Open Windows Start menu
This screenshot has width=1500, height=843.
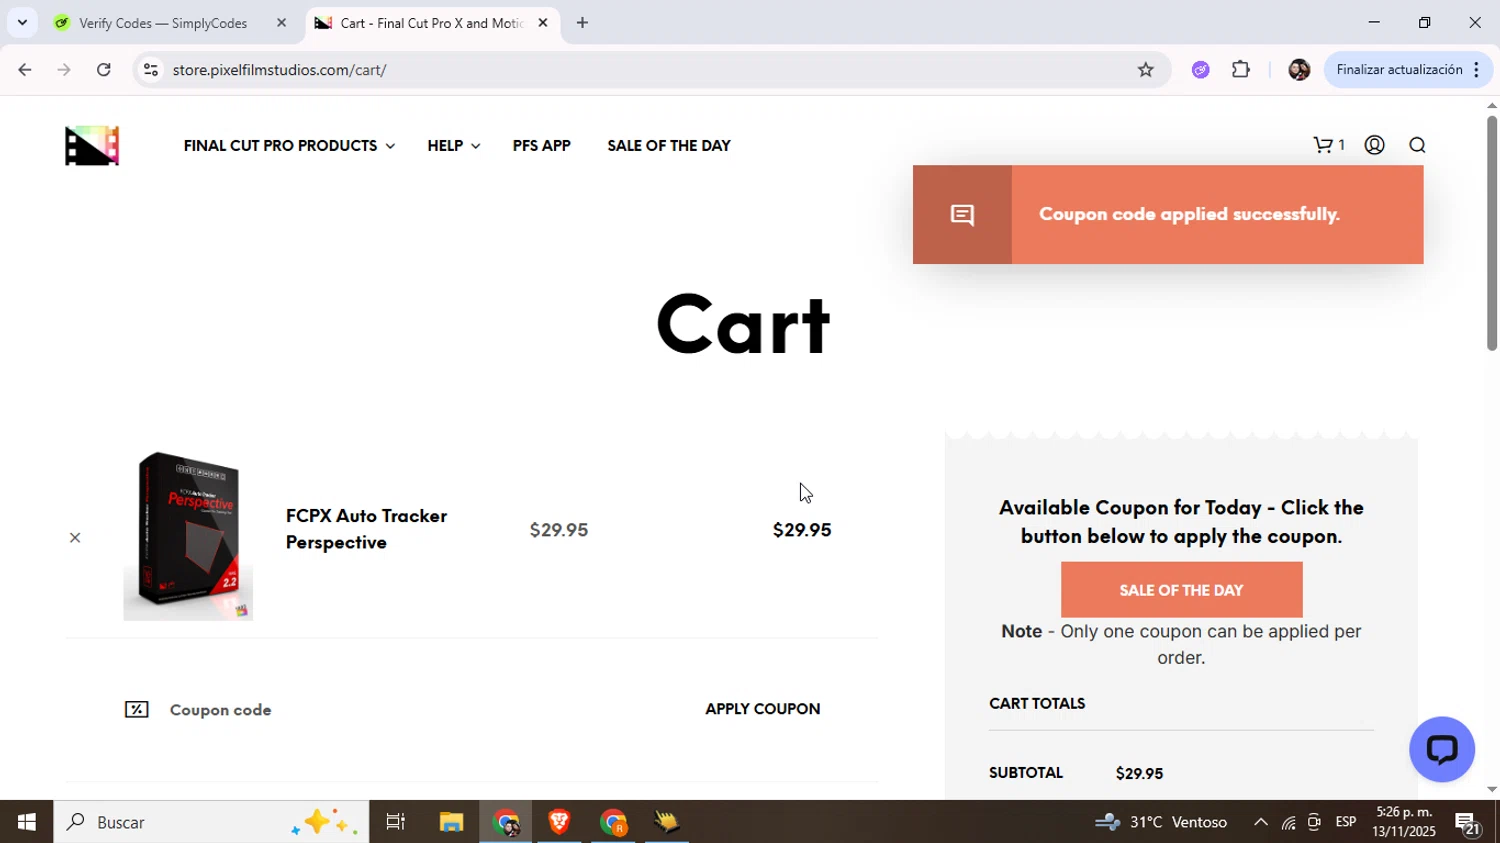tap(26, 822)
